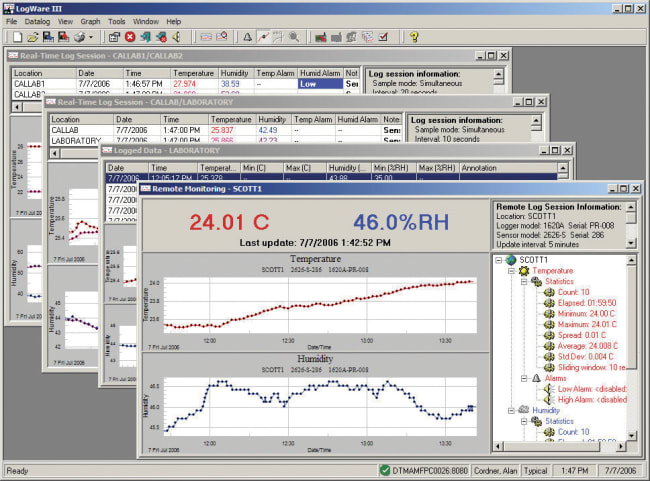Click the red stop circle toolbar icon
Image resolution: width=650 pixels, height=481 pixels.
click(x=130, y=37)
